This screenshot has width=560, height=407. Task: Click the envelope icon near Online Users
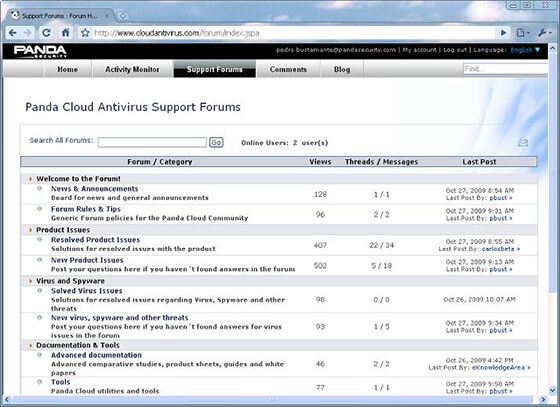[x=523, y=142]
